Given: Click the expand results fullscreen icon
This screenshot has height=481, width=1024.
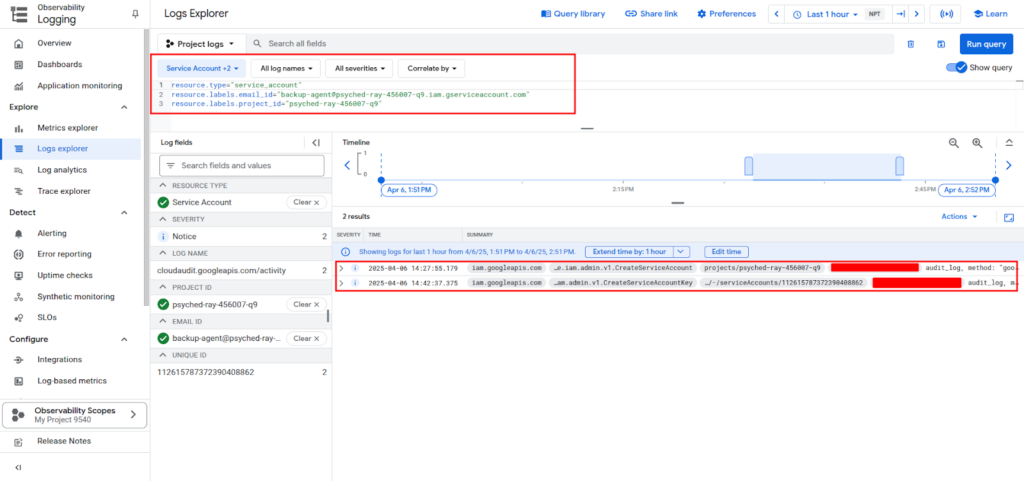Looking at the screenshot, I should pyautogui.click(x=1009, y=217).
